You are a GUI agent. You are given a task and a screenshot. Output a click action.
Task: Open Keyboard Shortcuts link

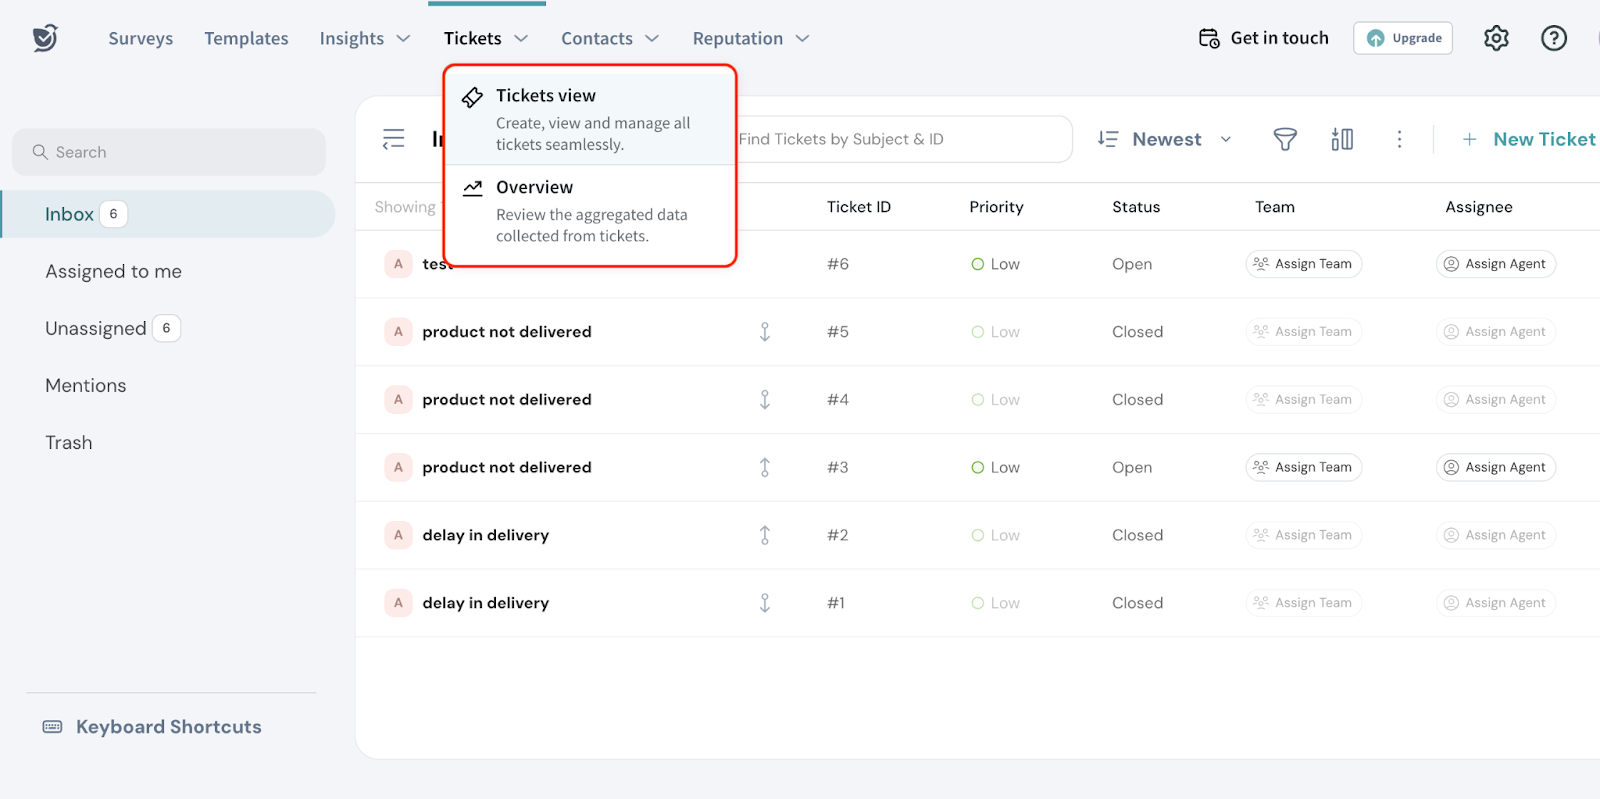pyautogui.click(x=168, y=727)
